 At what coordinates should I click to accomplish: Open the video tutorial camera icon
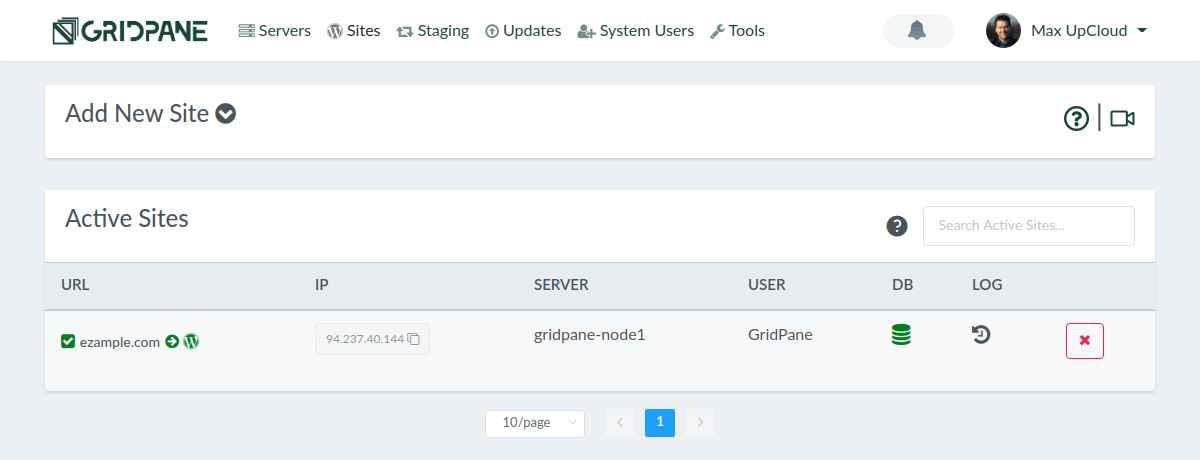click(x=1122, y=119)
